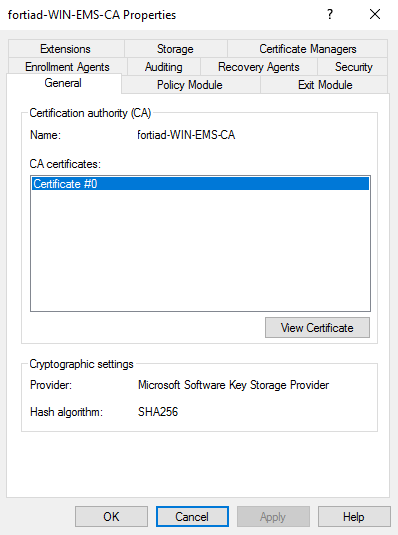
Task: Click the Help button
Action: 354,517
